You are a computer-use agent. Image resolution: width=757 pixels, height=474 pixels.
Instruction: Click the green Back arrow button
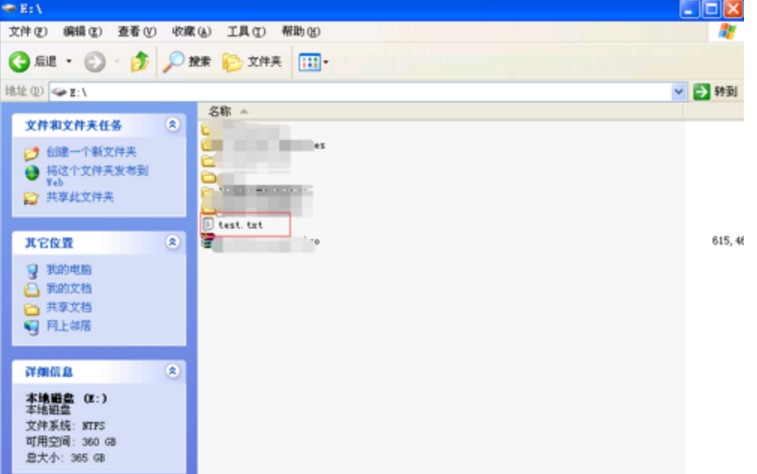click(20, 62)
